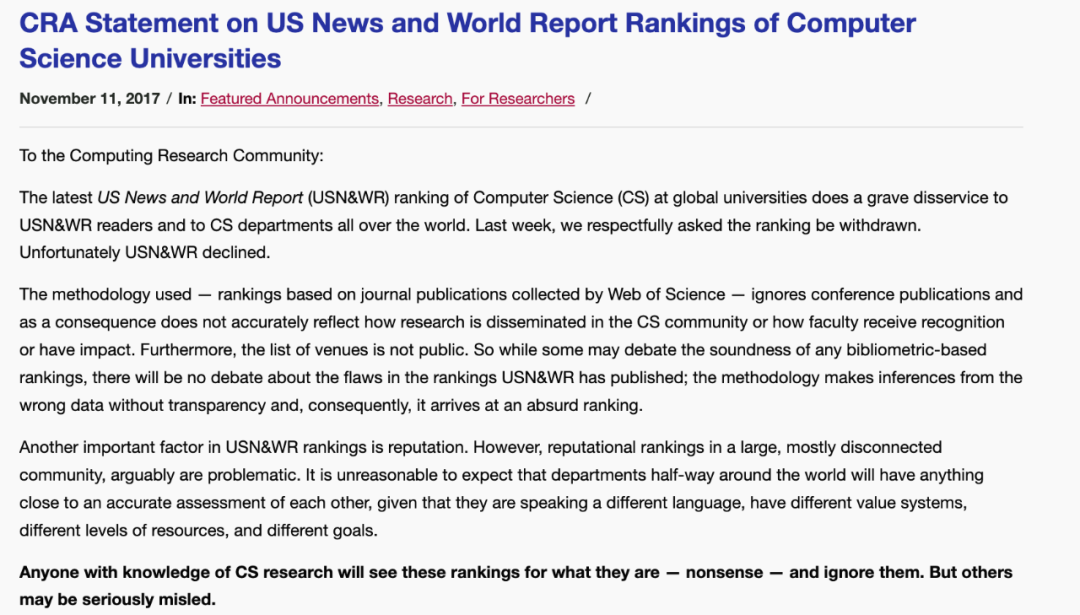Click the italic 'US News and World Report' text
The image size is (1080, 615).
[x=200, y=198]
